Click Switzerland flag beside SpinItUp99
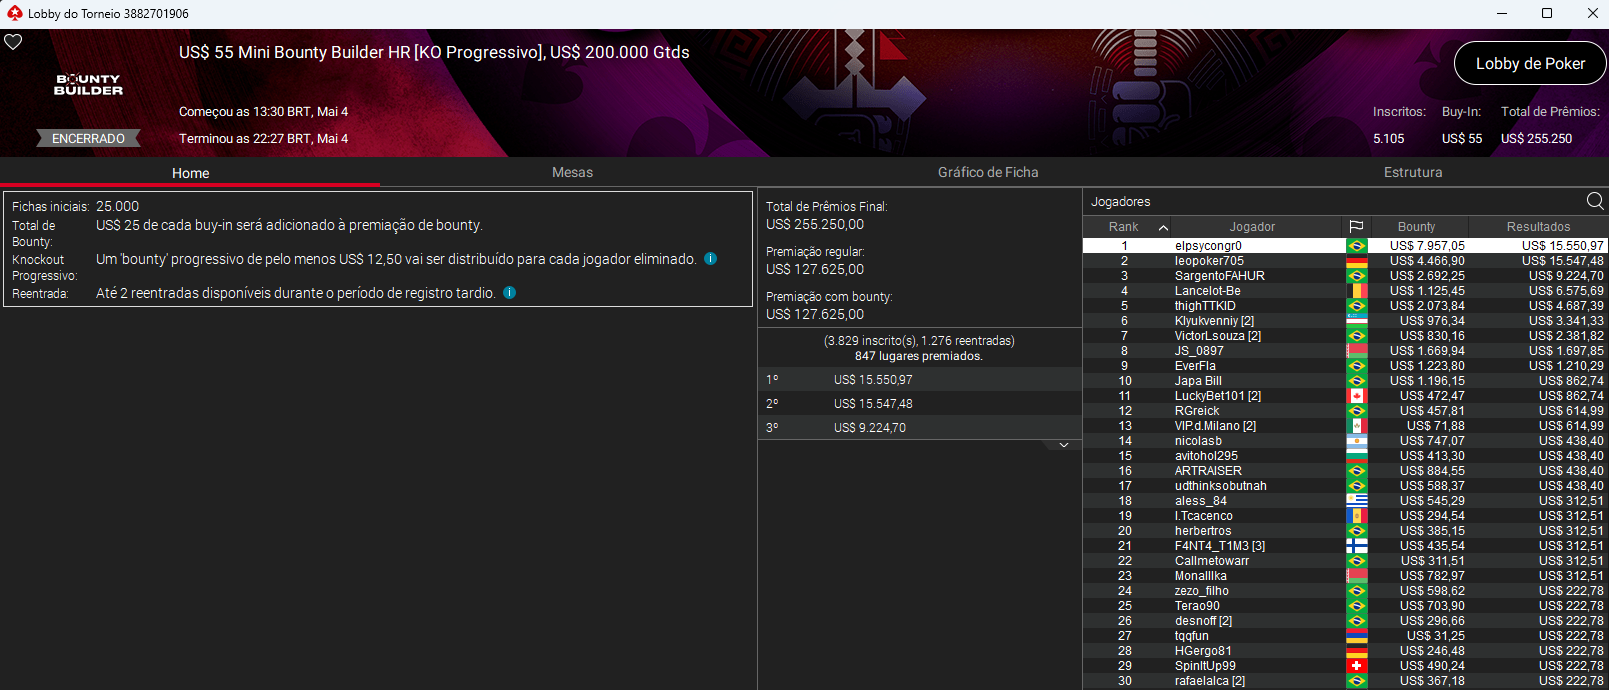 click(1357, 666)
